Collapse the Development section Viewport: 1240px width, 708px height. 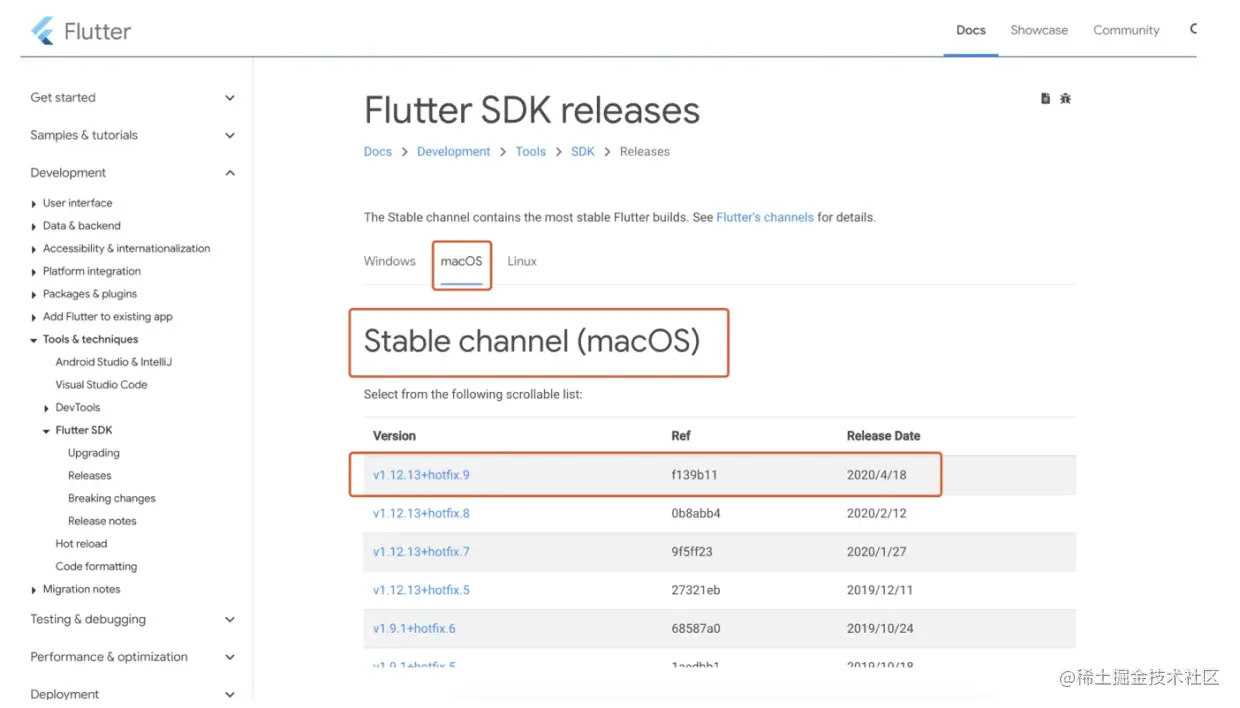tap(230, 173)
